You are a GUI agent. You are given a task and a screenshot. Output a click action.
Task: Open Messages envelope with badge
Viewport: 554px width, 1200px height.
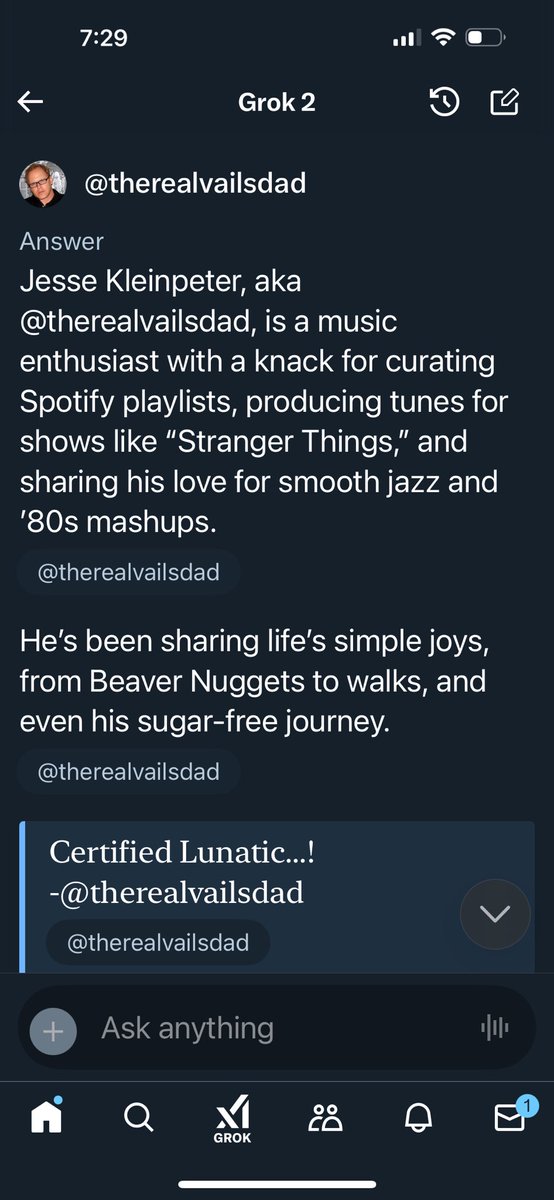(x=512, y=1115)
